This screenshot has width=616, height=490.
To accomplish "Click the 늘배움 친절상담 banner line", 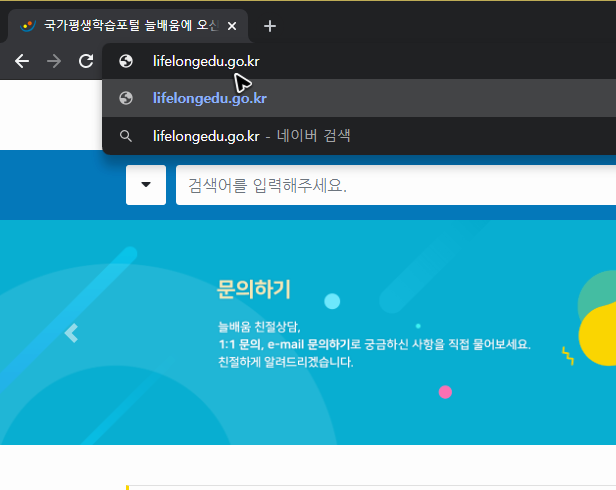I will click(x=259, y=327).
